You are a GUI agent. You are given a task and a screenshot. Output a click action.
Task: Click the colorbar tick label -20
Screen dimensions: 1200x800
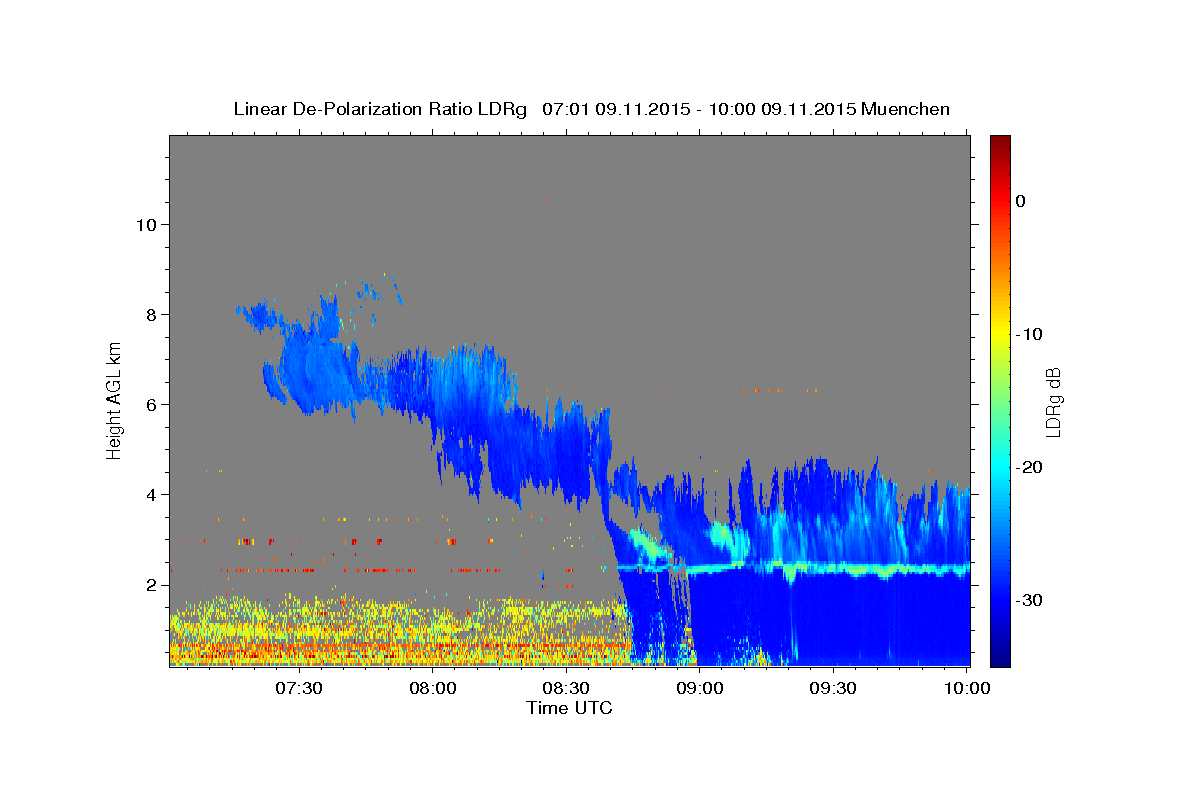(x=1029, y=467)
